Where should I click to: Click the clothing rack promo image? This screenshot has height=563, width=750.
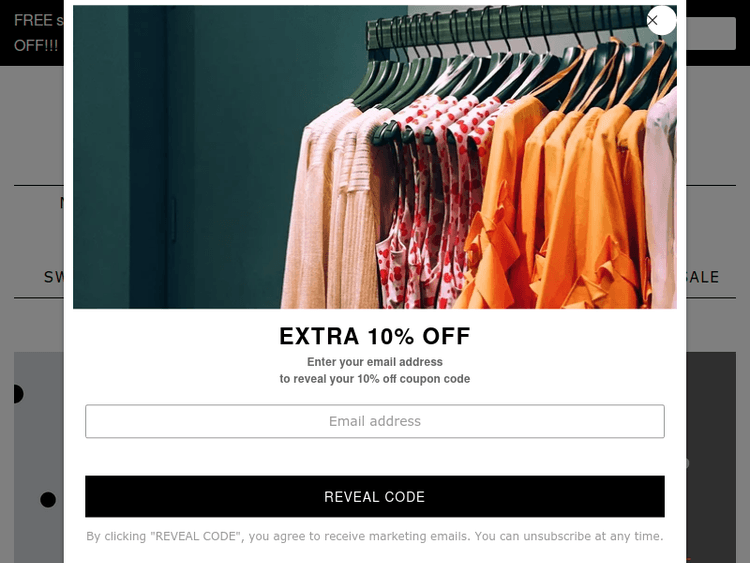[375, 157]
